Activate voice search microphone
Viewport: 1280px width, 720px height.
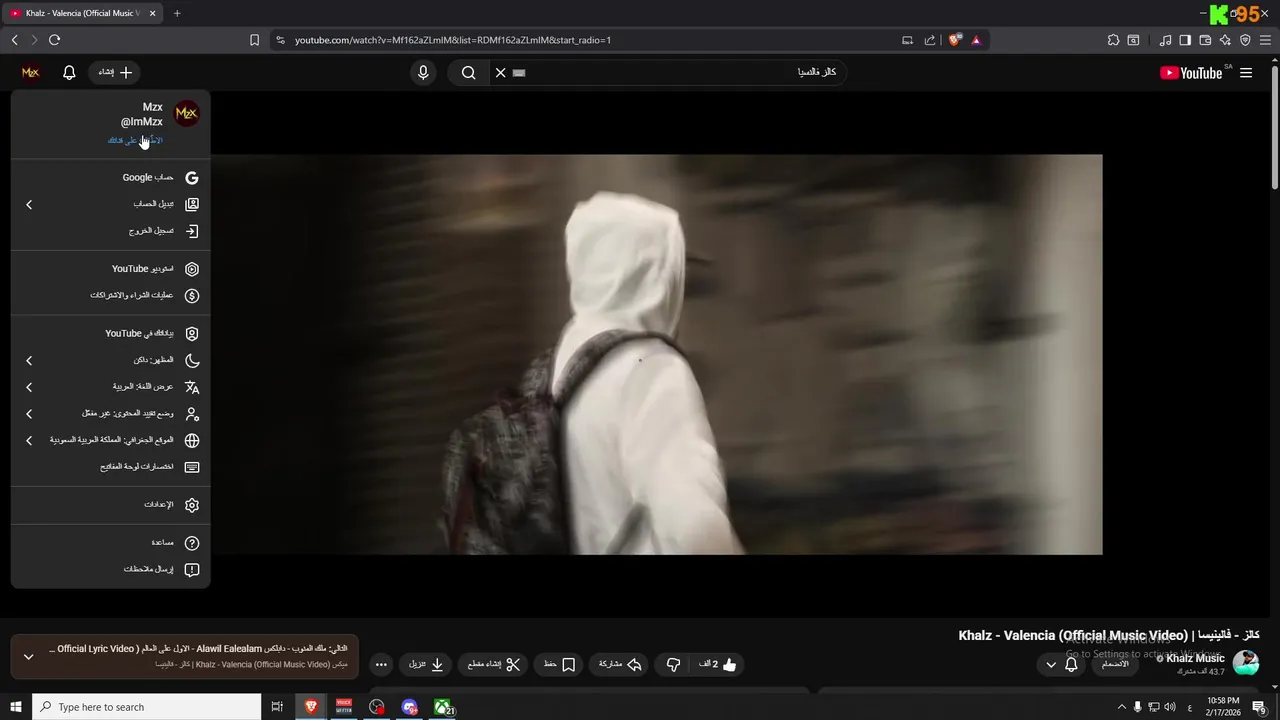click(423, 72)
